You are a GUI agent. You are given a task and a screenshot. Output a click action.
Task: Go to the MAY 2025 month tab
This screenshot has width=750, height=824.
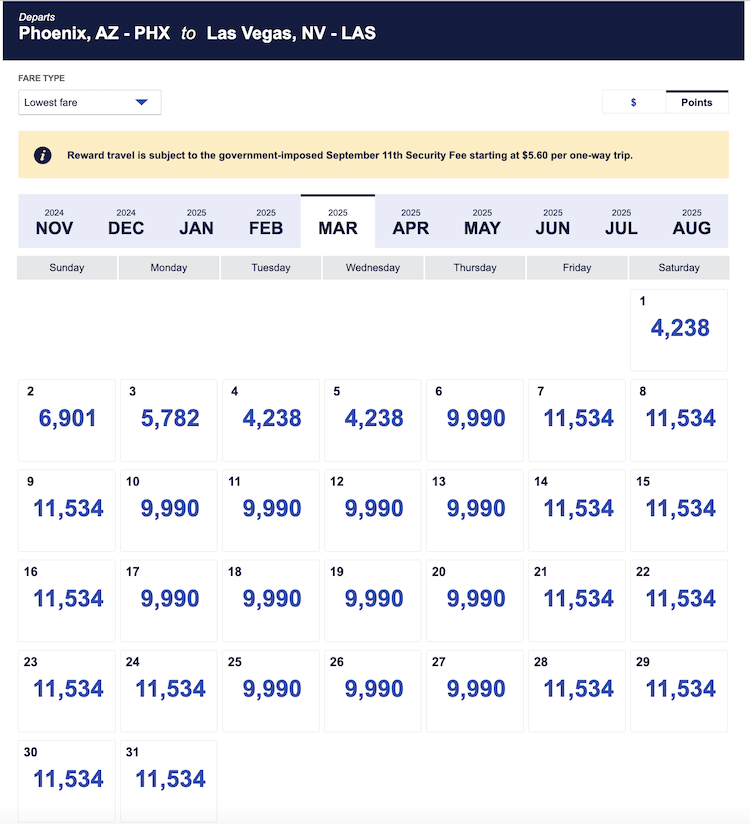tap(482, 221)
